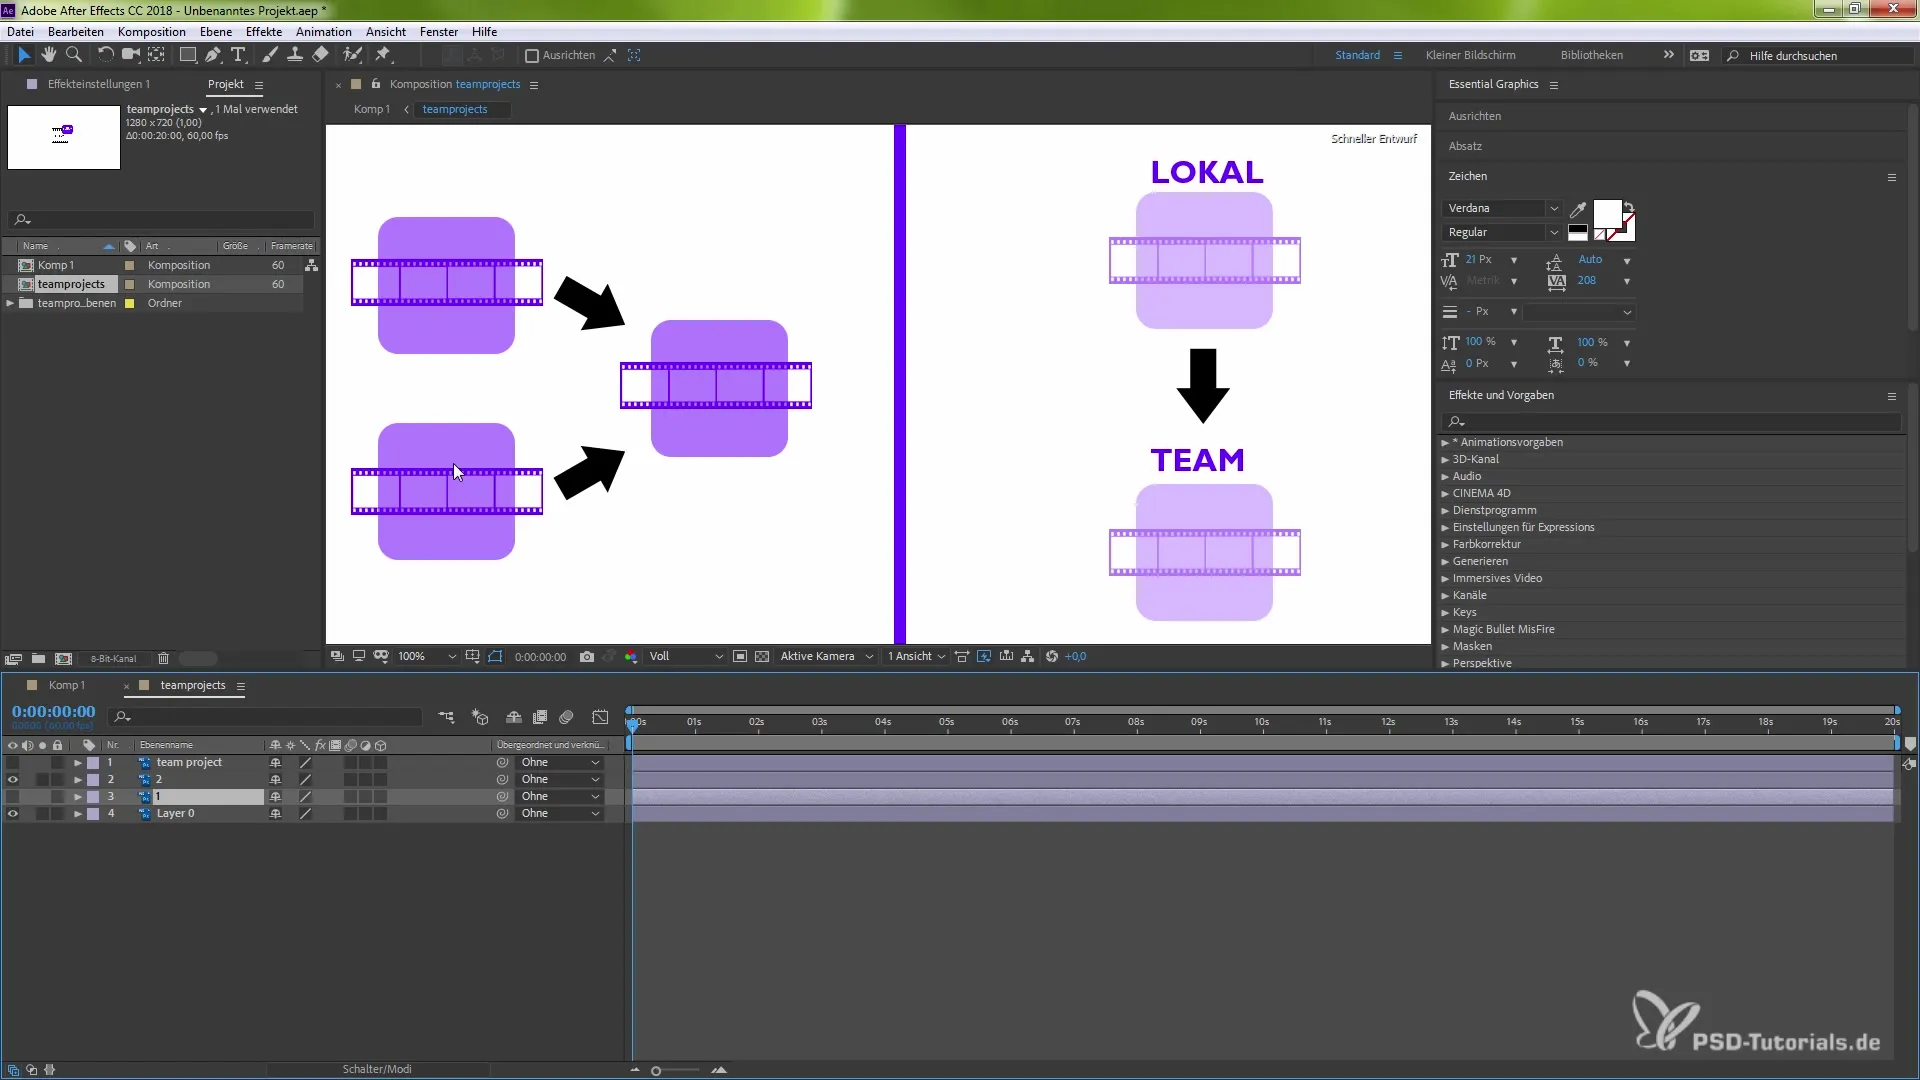Open the Regular font style dropdown
The width and height of the screenshot is (1920, 1080).
pos(1502,232)
